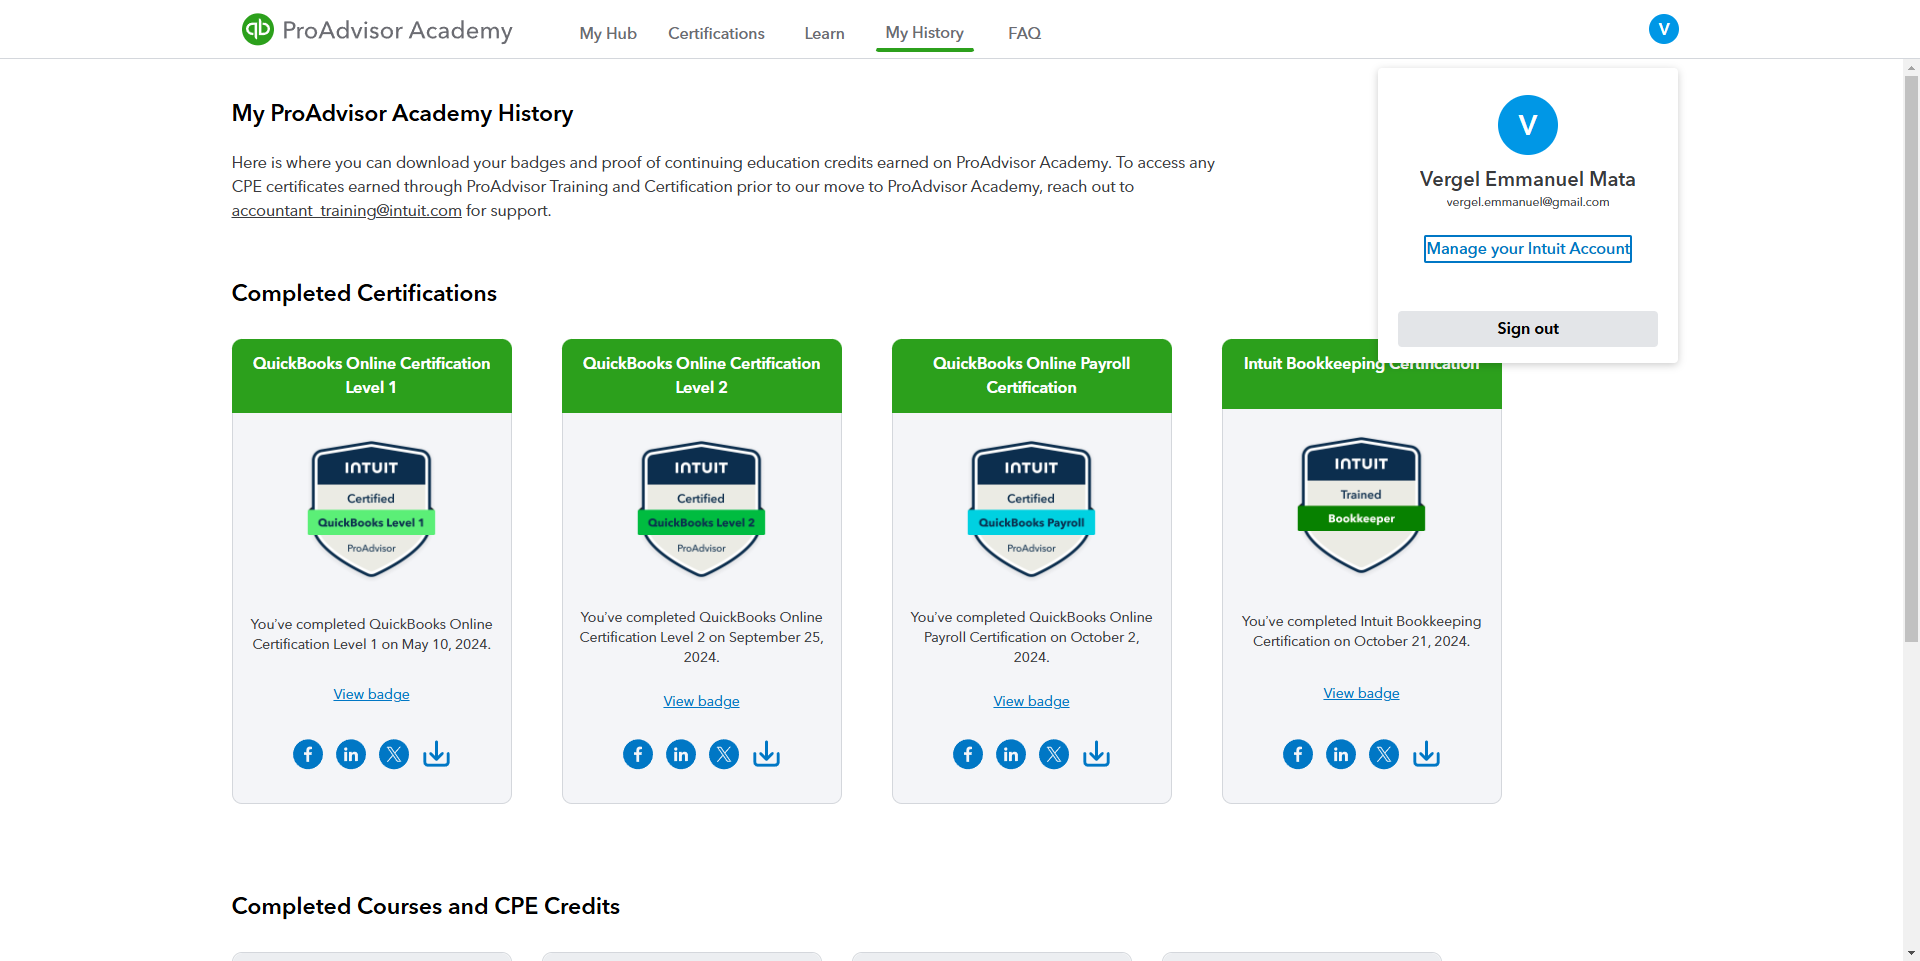View badge for Payroll Certification
The image size is (1920, 961).
tap(1031, 701)
